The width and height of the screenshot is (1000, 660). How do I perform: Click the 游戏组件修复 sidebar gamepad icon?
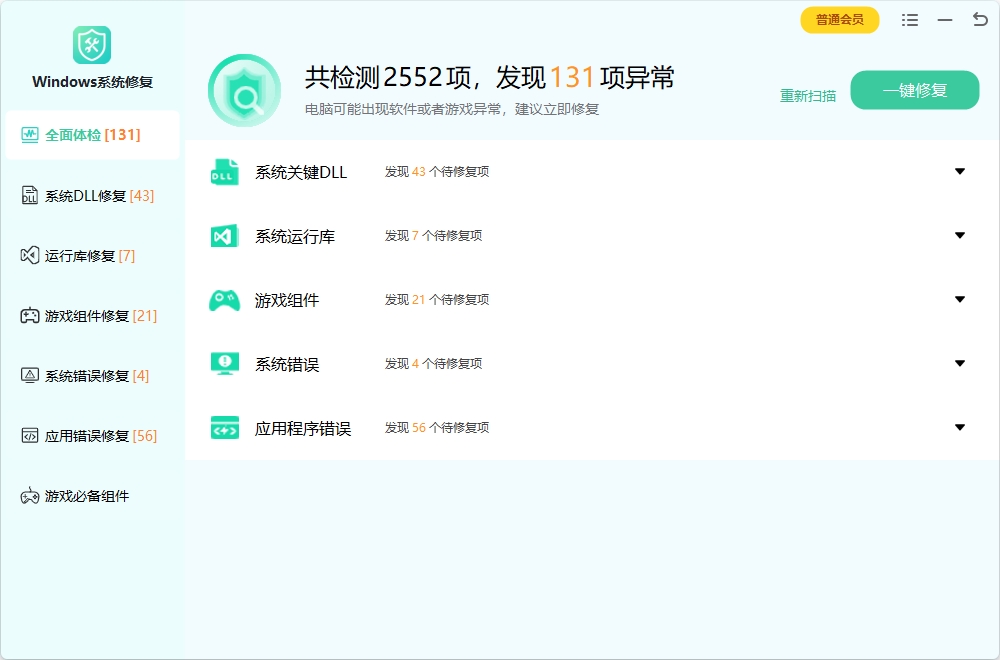click(30, 316)
